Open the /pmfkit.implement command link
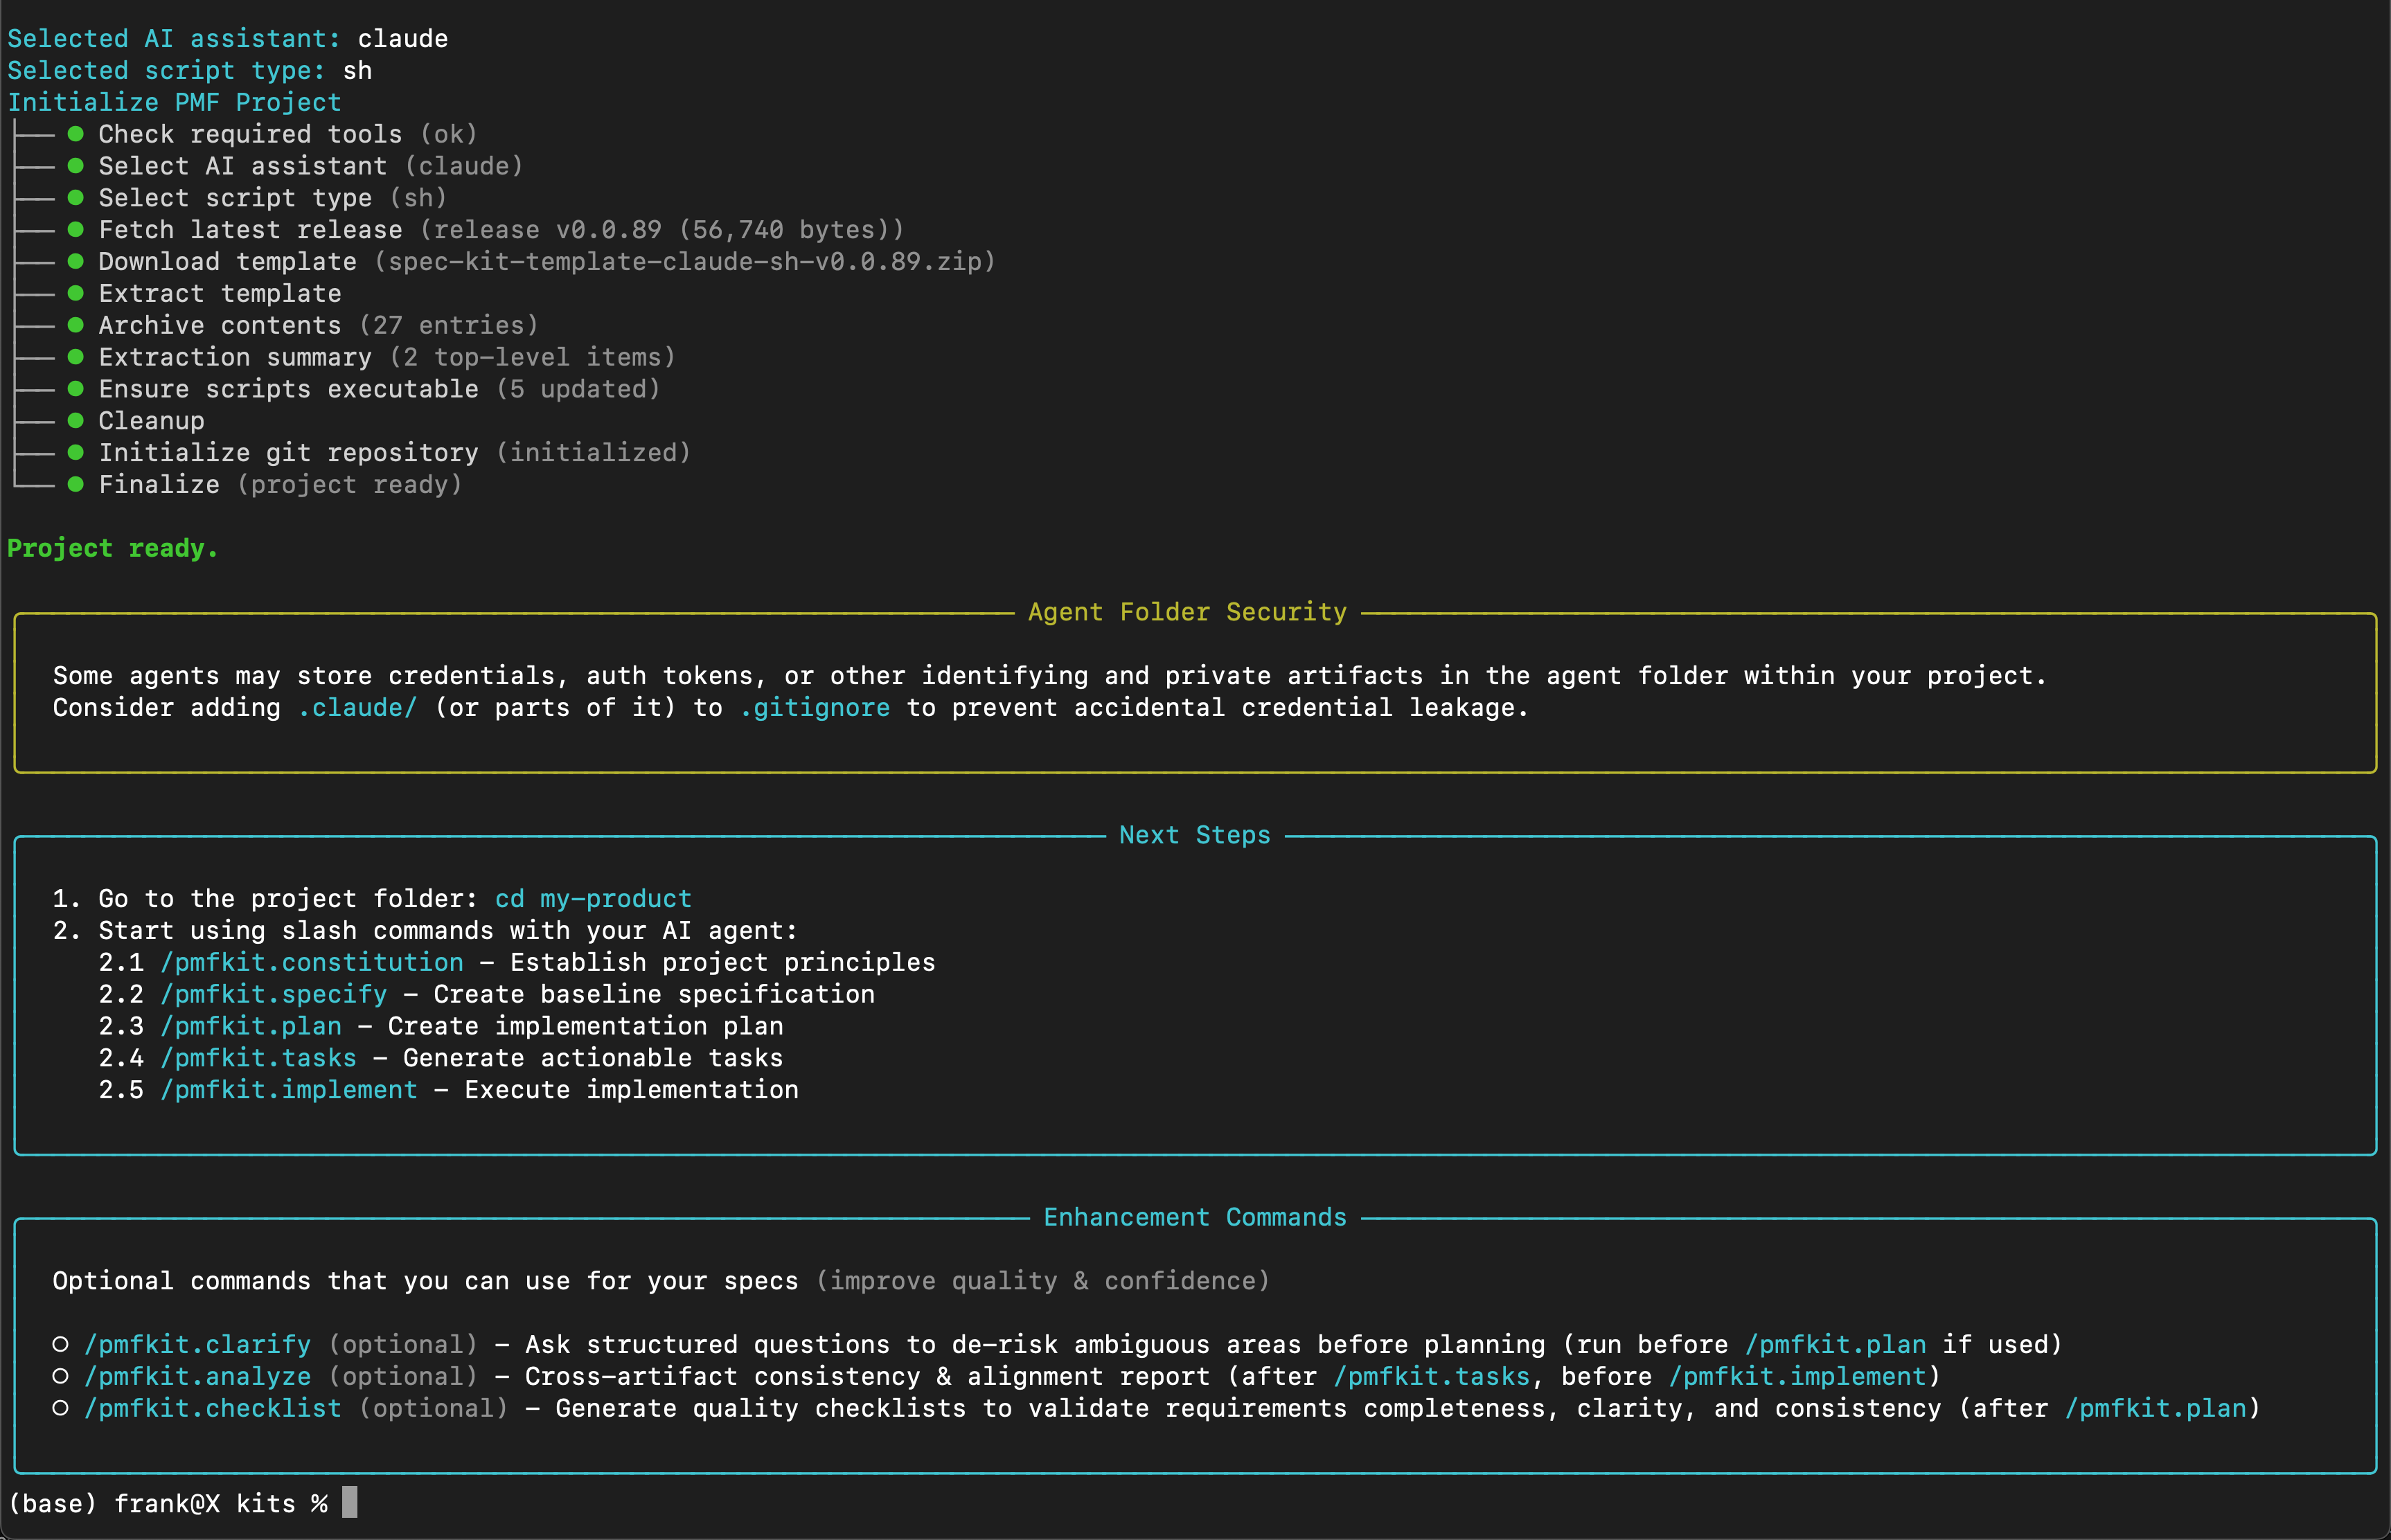The image size is (2391, 1540). pos(289,1090)
